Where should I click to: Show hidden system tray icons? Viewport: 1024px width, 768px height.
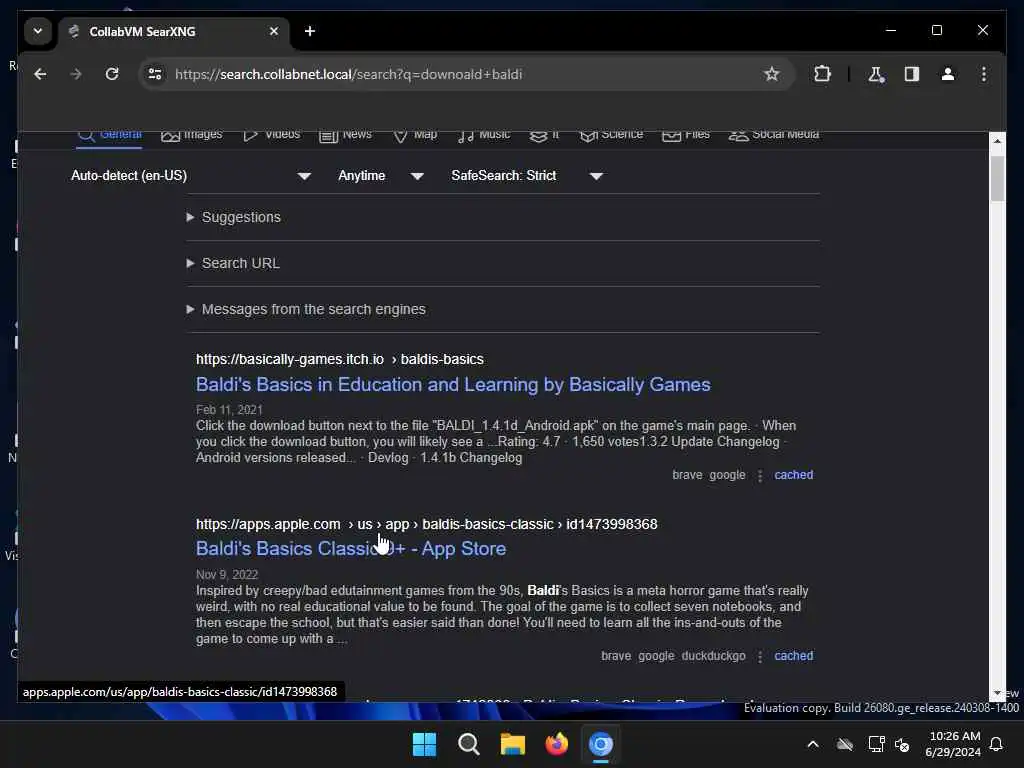click(x=813, y=744)
